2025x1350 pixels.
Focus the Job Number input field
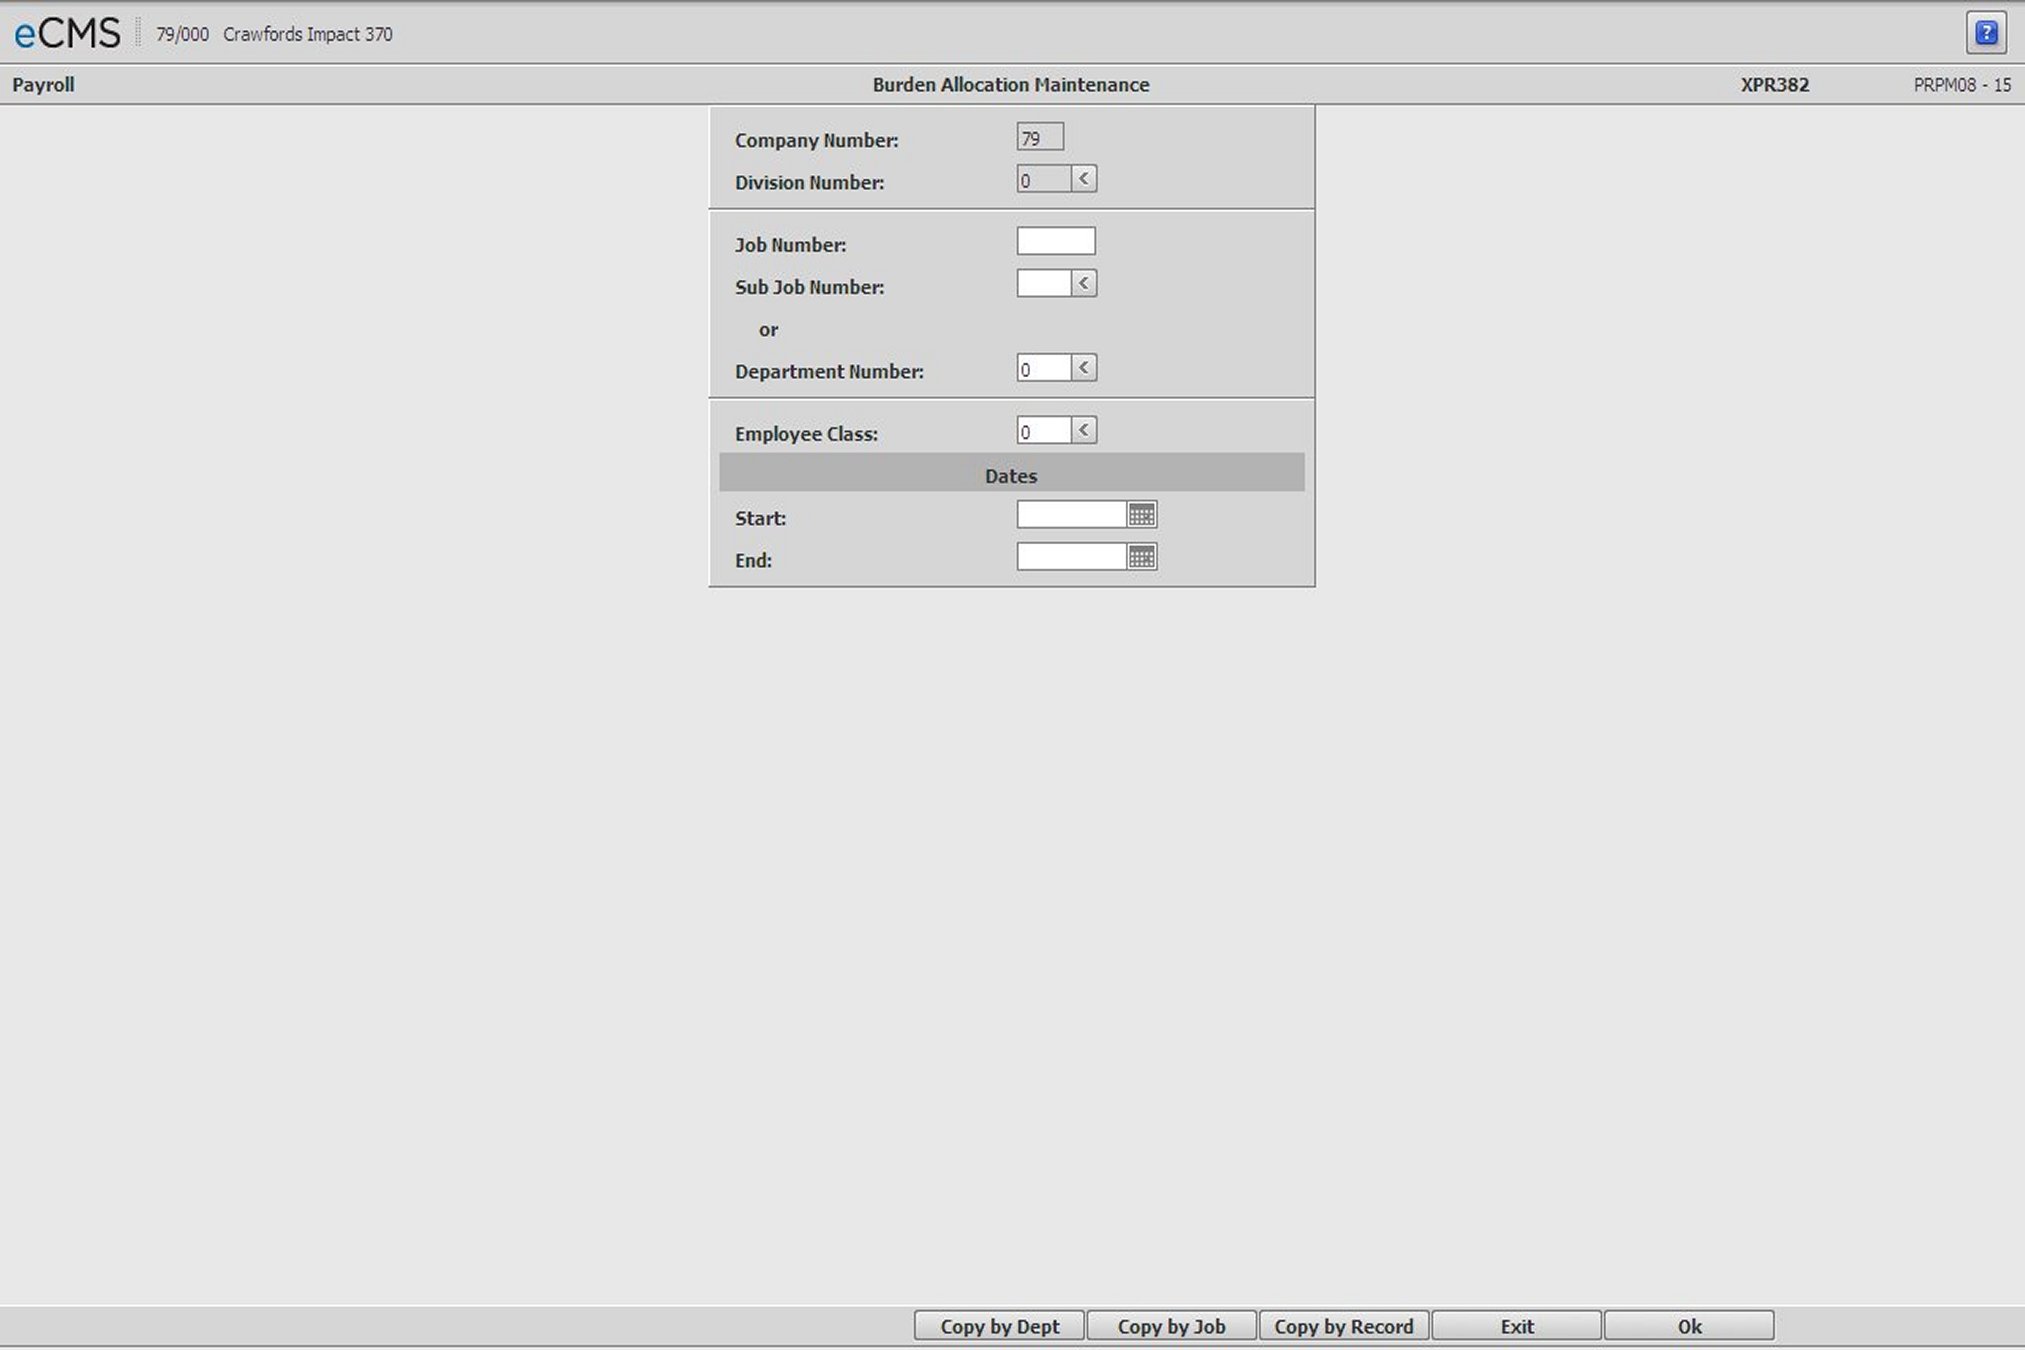click(x=1055, y=241)
